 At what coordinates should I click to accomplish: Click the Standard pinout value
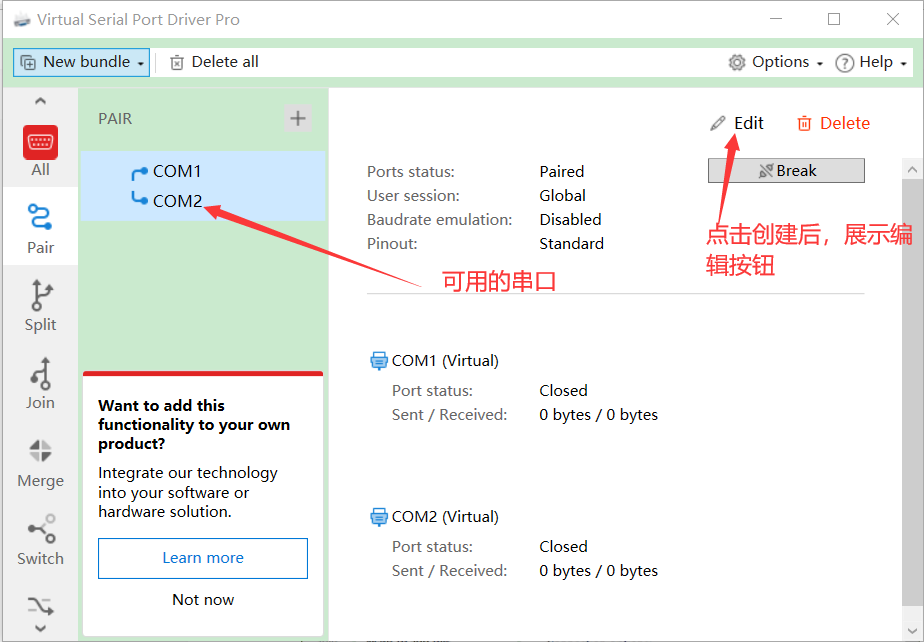click(x=572, y=243)
